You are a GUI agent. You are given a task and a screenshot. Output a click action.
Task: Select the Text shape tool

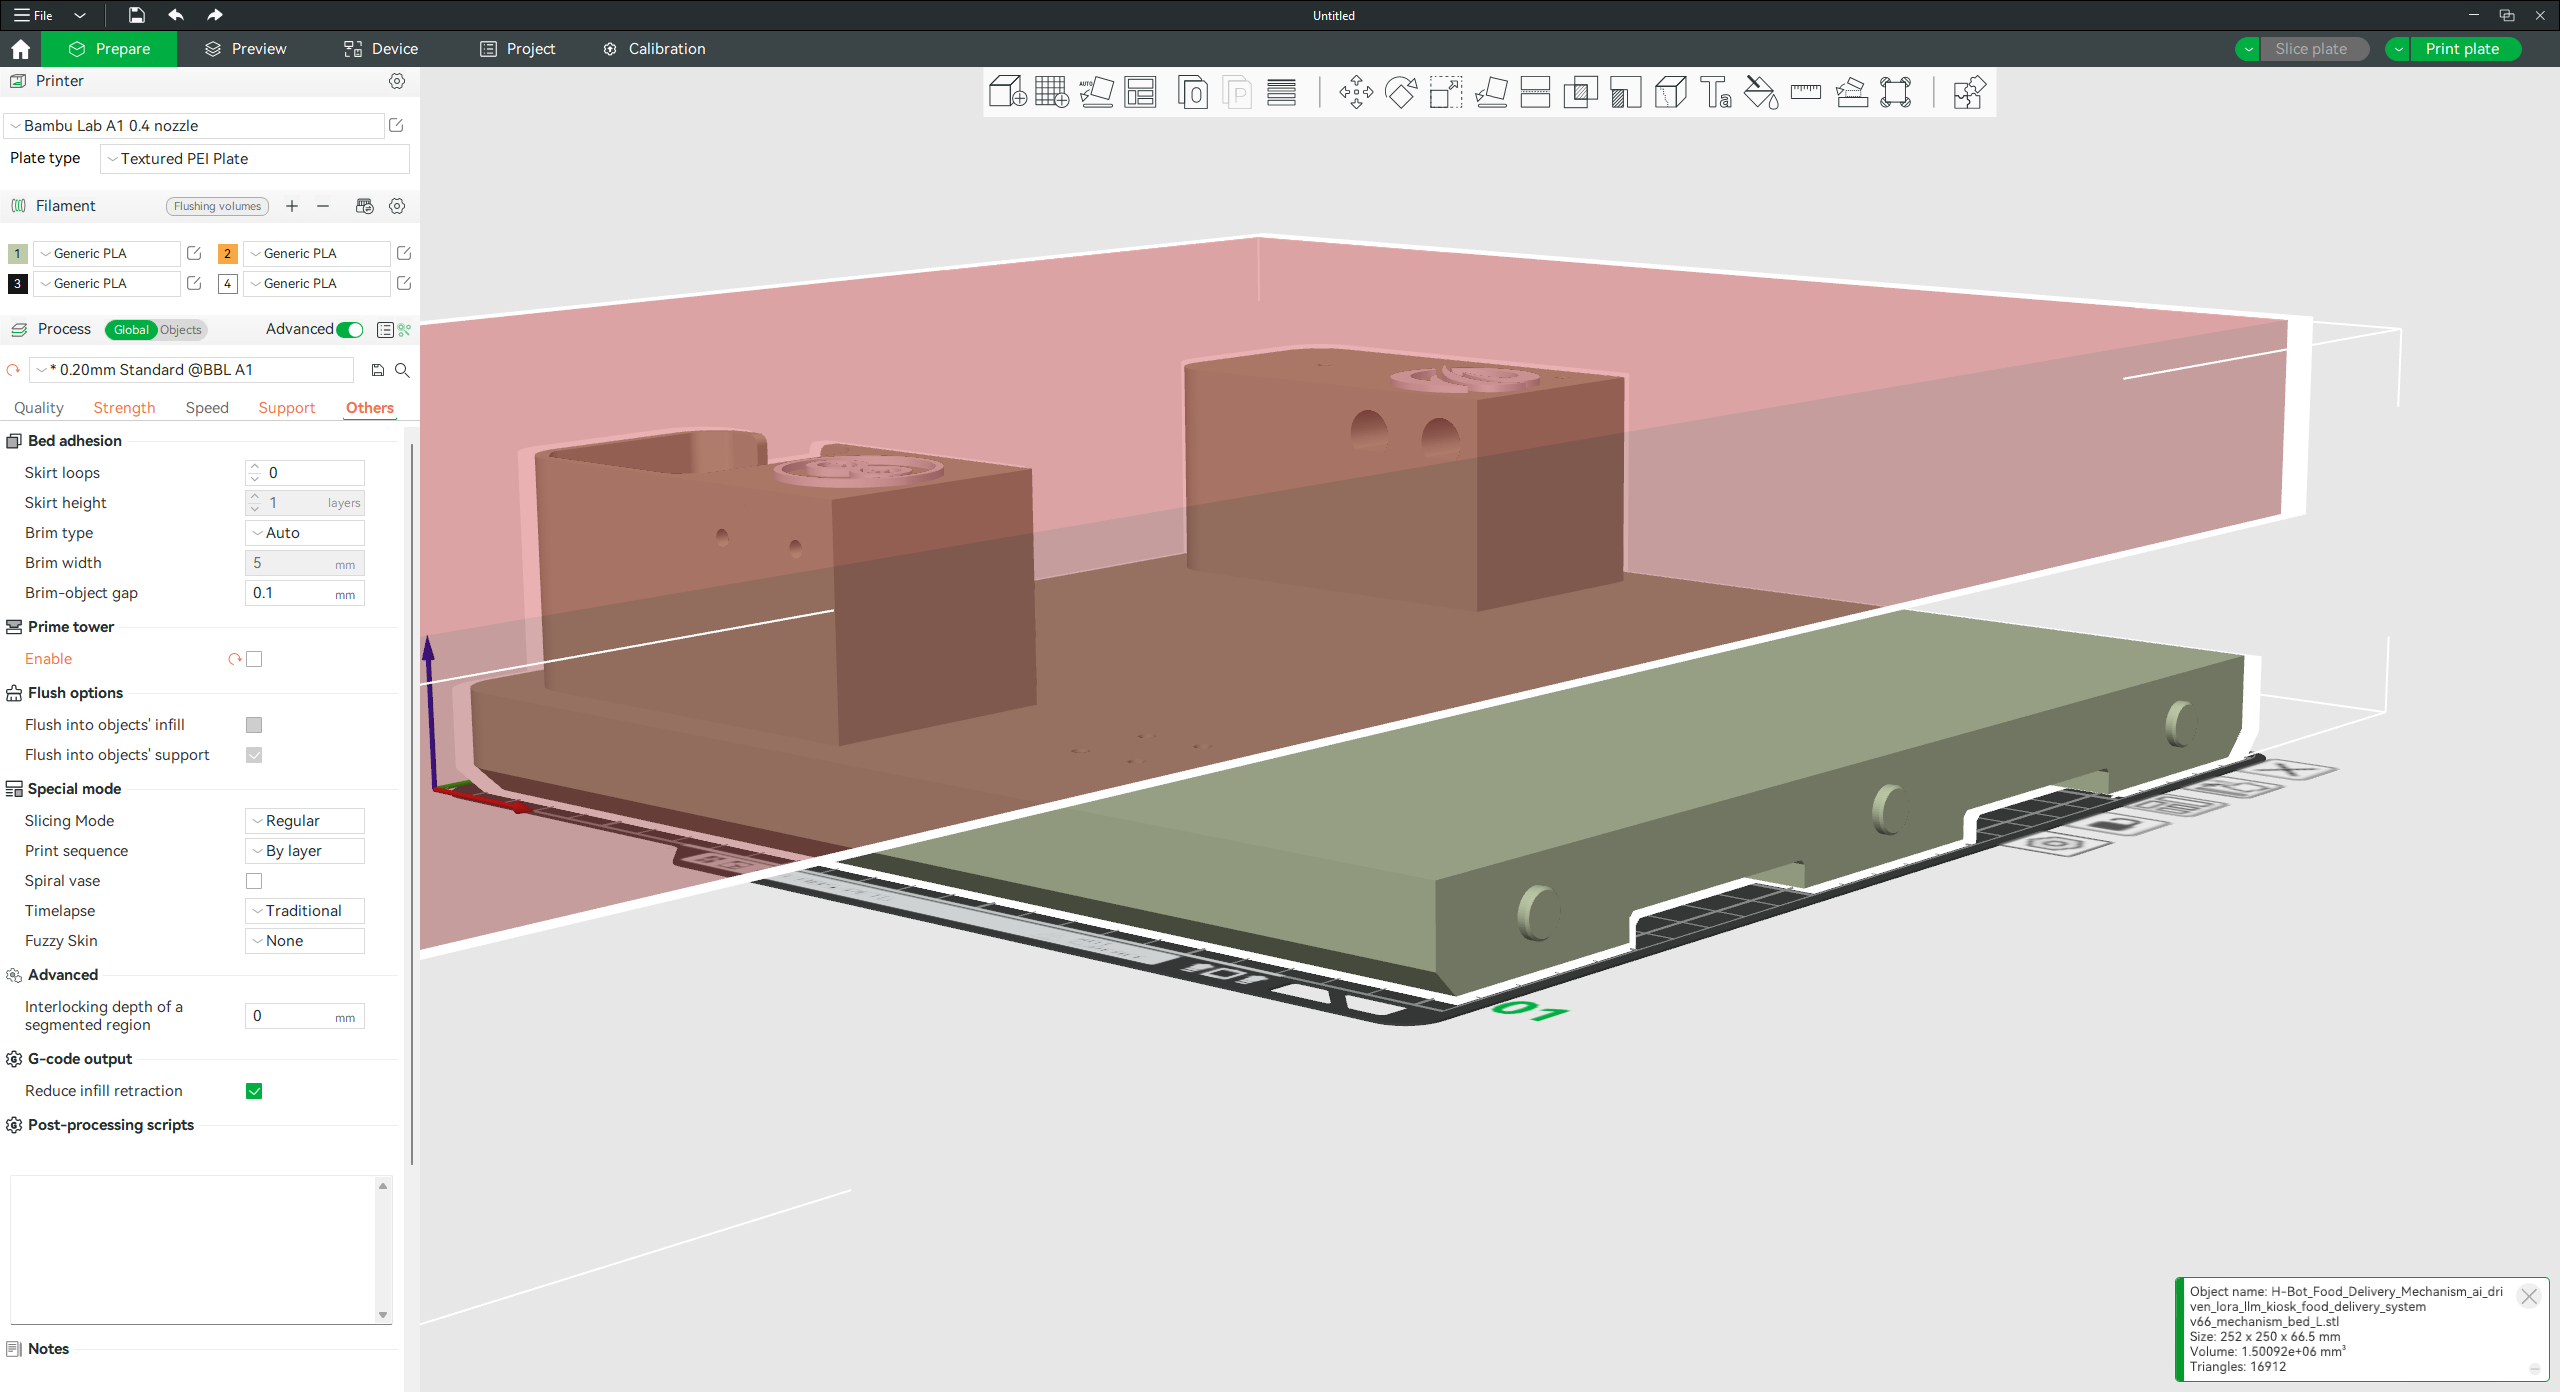coord(1716,92)
